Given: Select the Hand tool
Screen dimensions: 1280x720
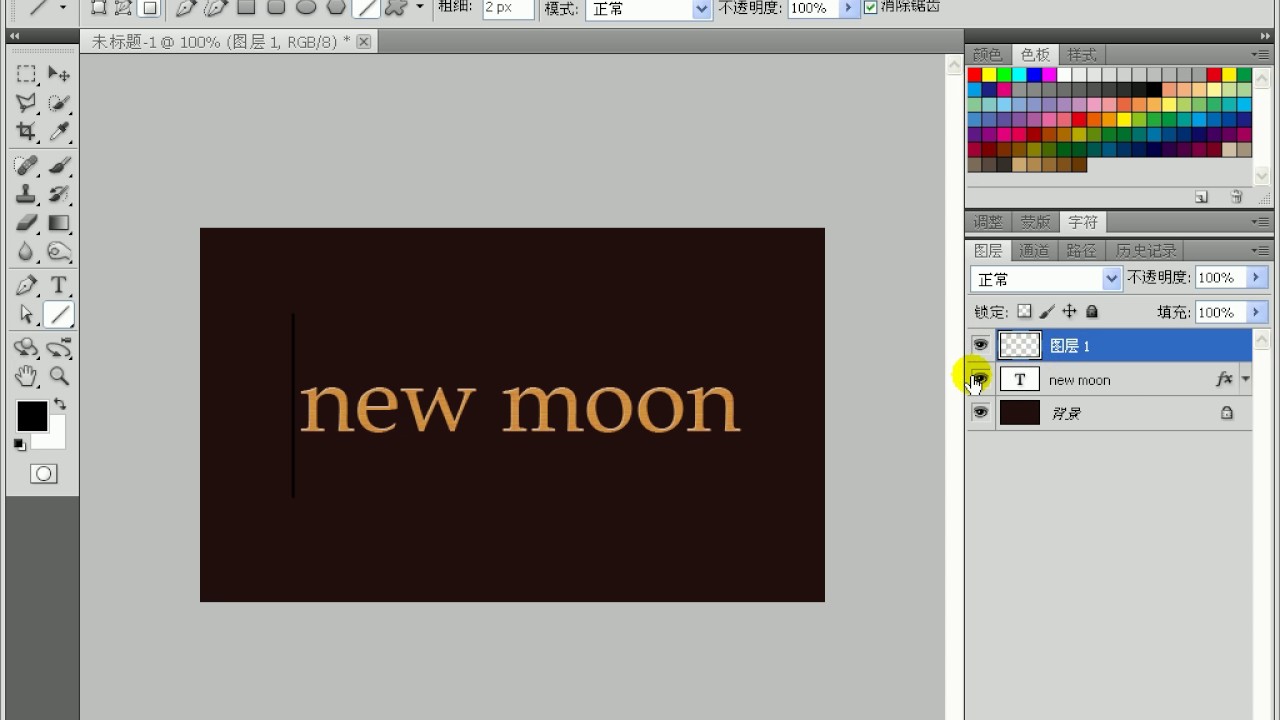Looking at the screenshot, I should point(26,377).
